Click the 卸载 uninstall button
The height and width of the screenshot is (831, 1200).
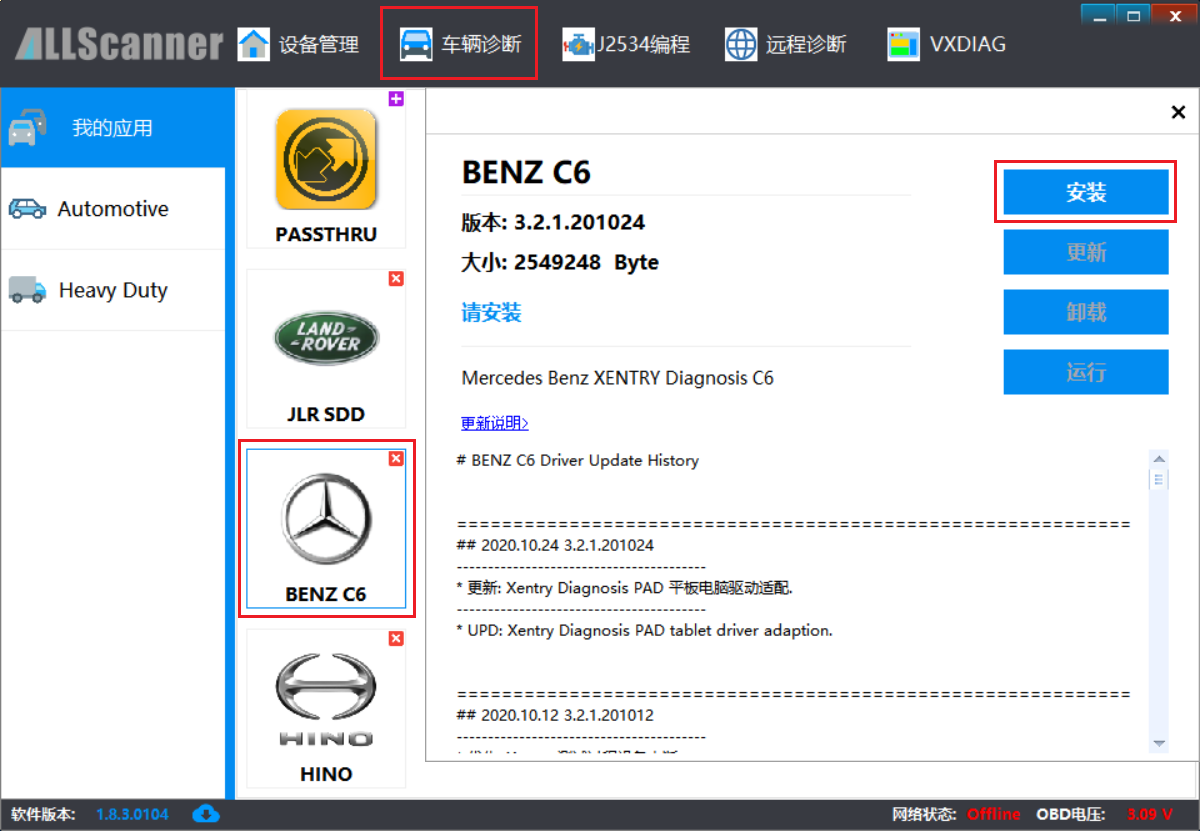(1086, 312)
